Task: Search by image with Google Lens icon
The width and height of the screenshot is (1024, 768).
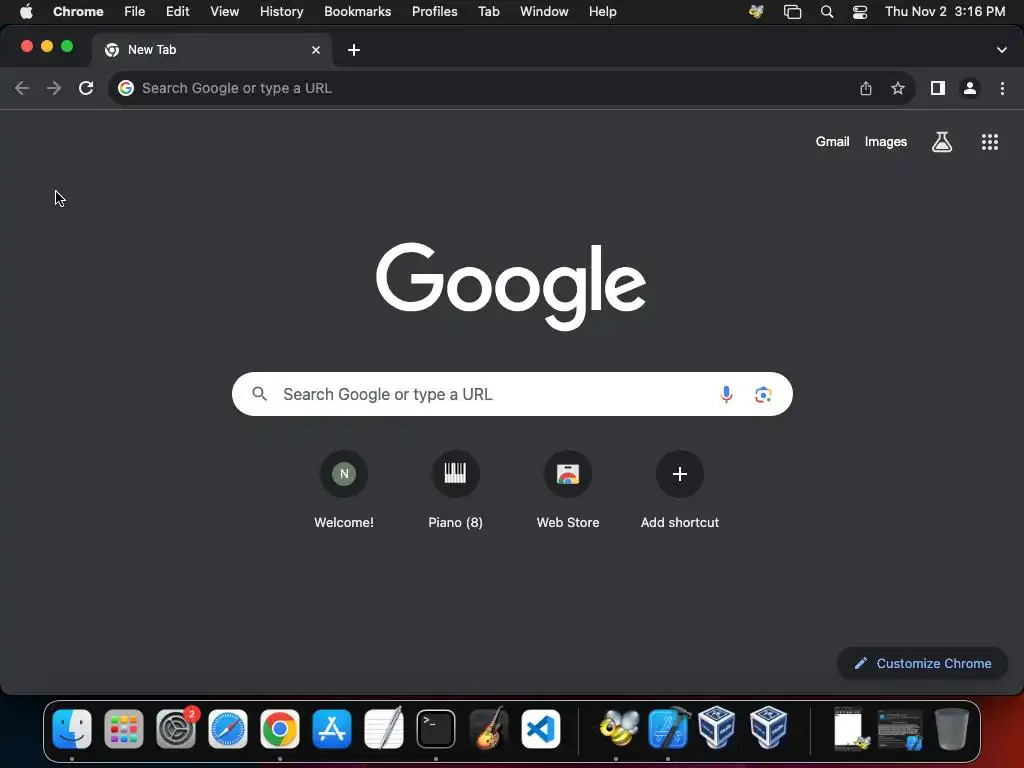Action: (x=763, y=394)
